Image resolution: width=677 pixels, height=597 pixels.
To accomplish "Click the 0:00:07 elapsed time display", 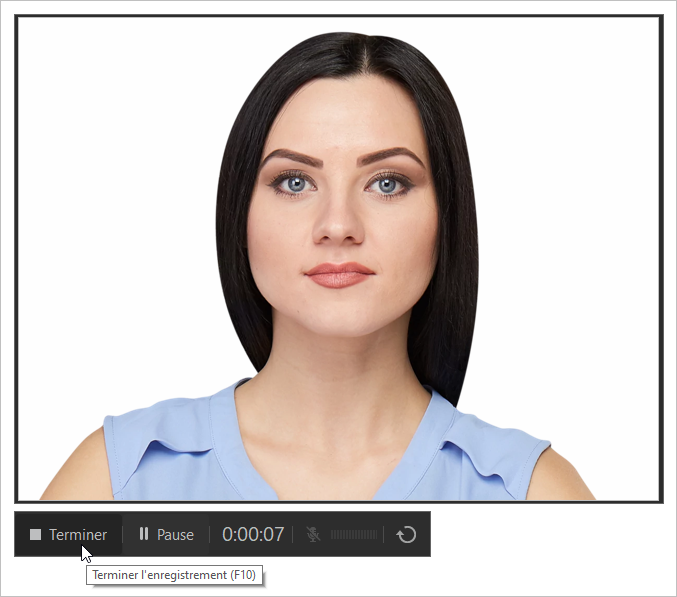I will [x=253, y=535].
